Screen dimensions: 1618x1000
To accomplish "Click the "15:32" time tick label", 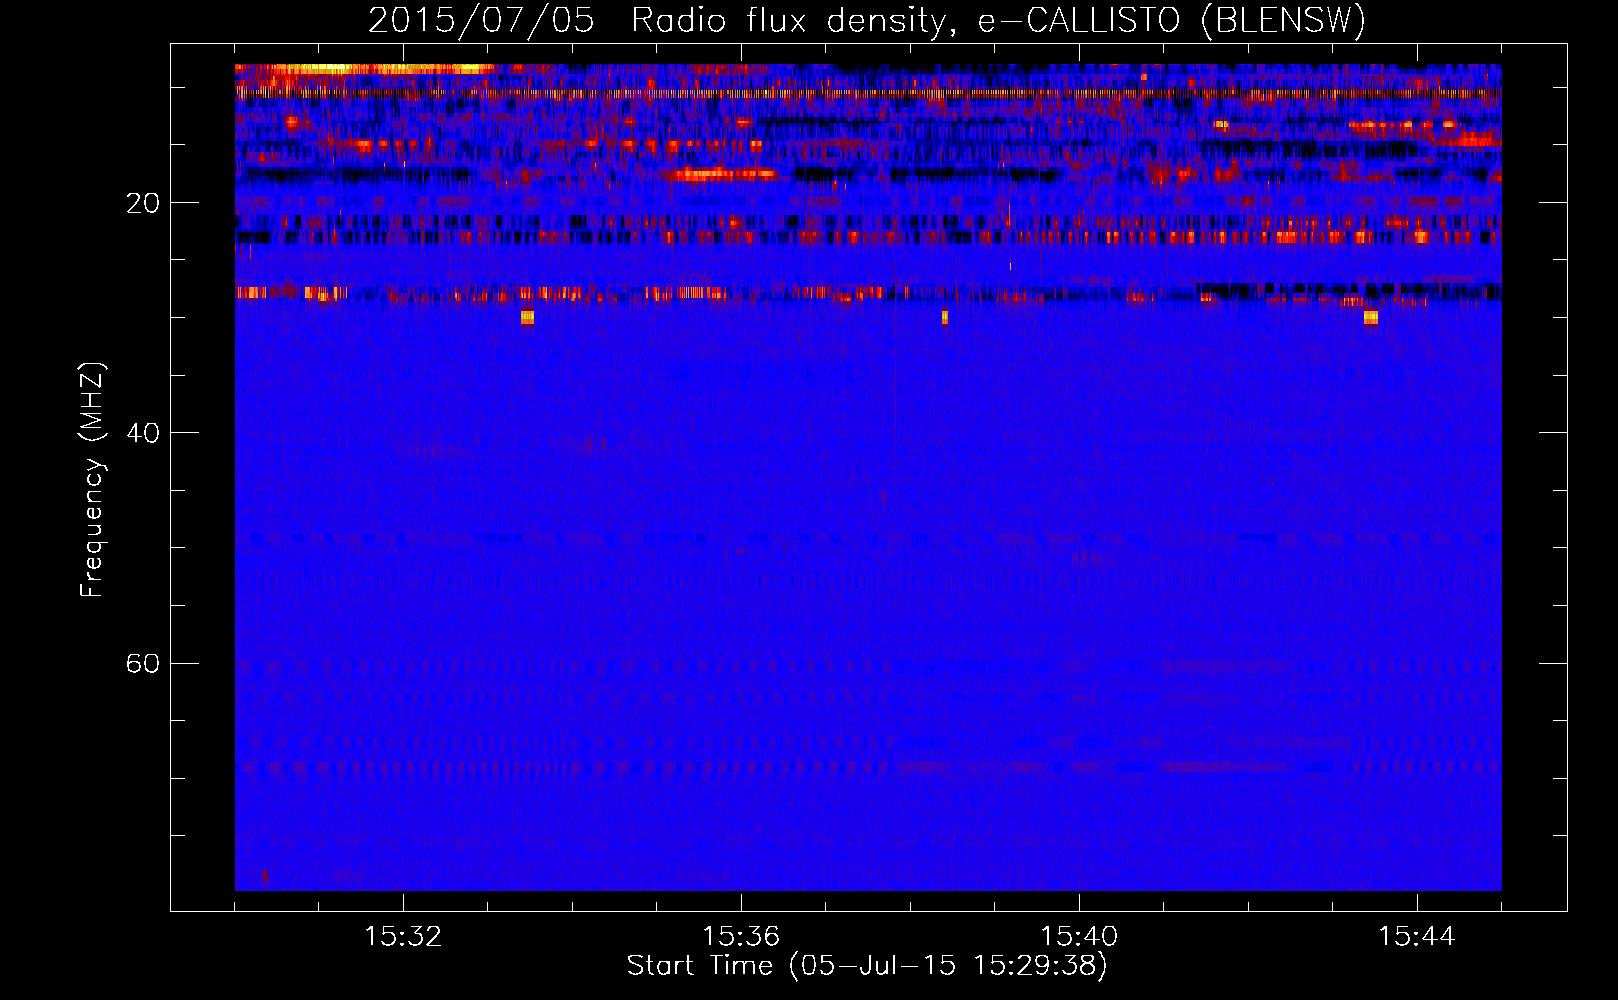I will 403,936.
